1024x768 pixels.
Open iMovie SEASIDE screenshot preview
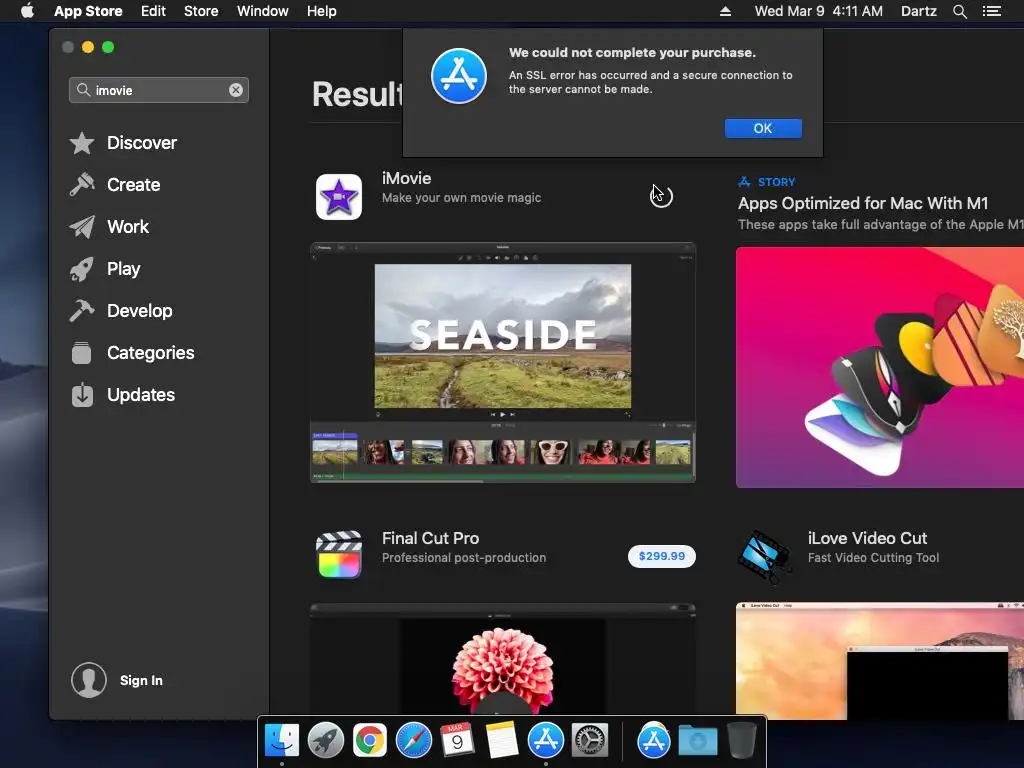[x=503, y=362]
